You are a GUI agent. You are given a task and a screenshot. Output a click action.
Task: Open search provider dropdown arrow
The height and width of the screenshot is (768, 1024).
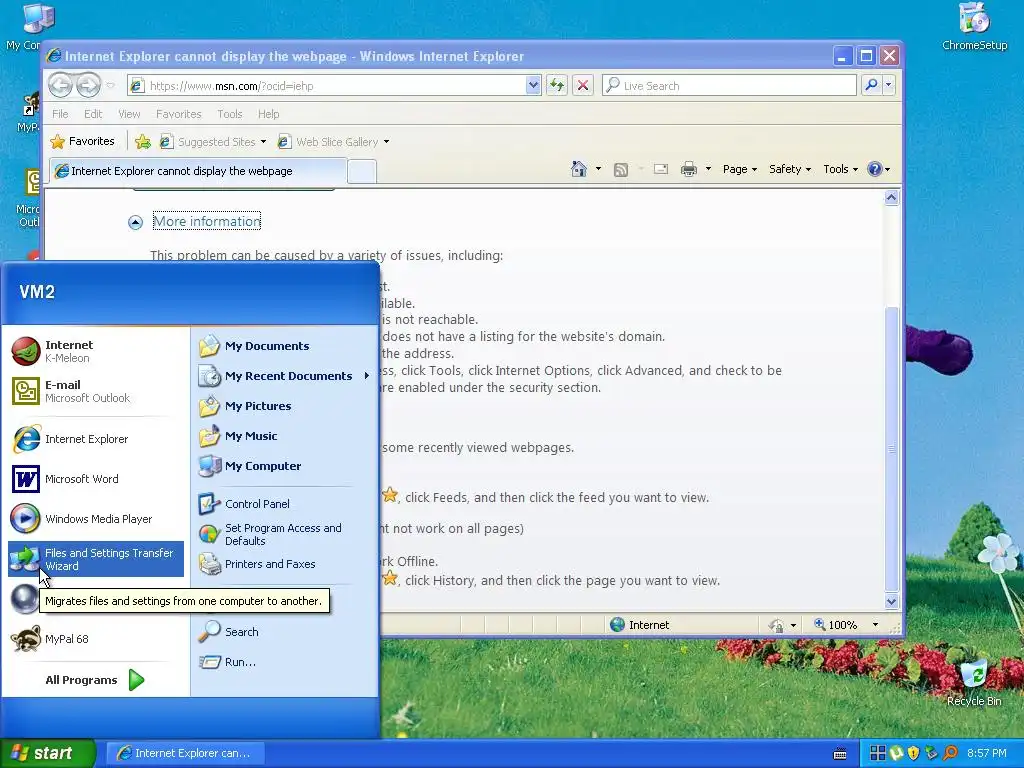coord(888,85)
